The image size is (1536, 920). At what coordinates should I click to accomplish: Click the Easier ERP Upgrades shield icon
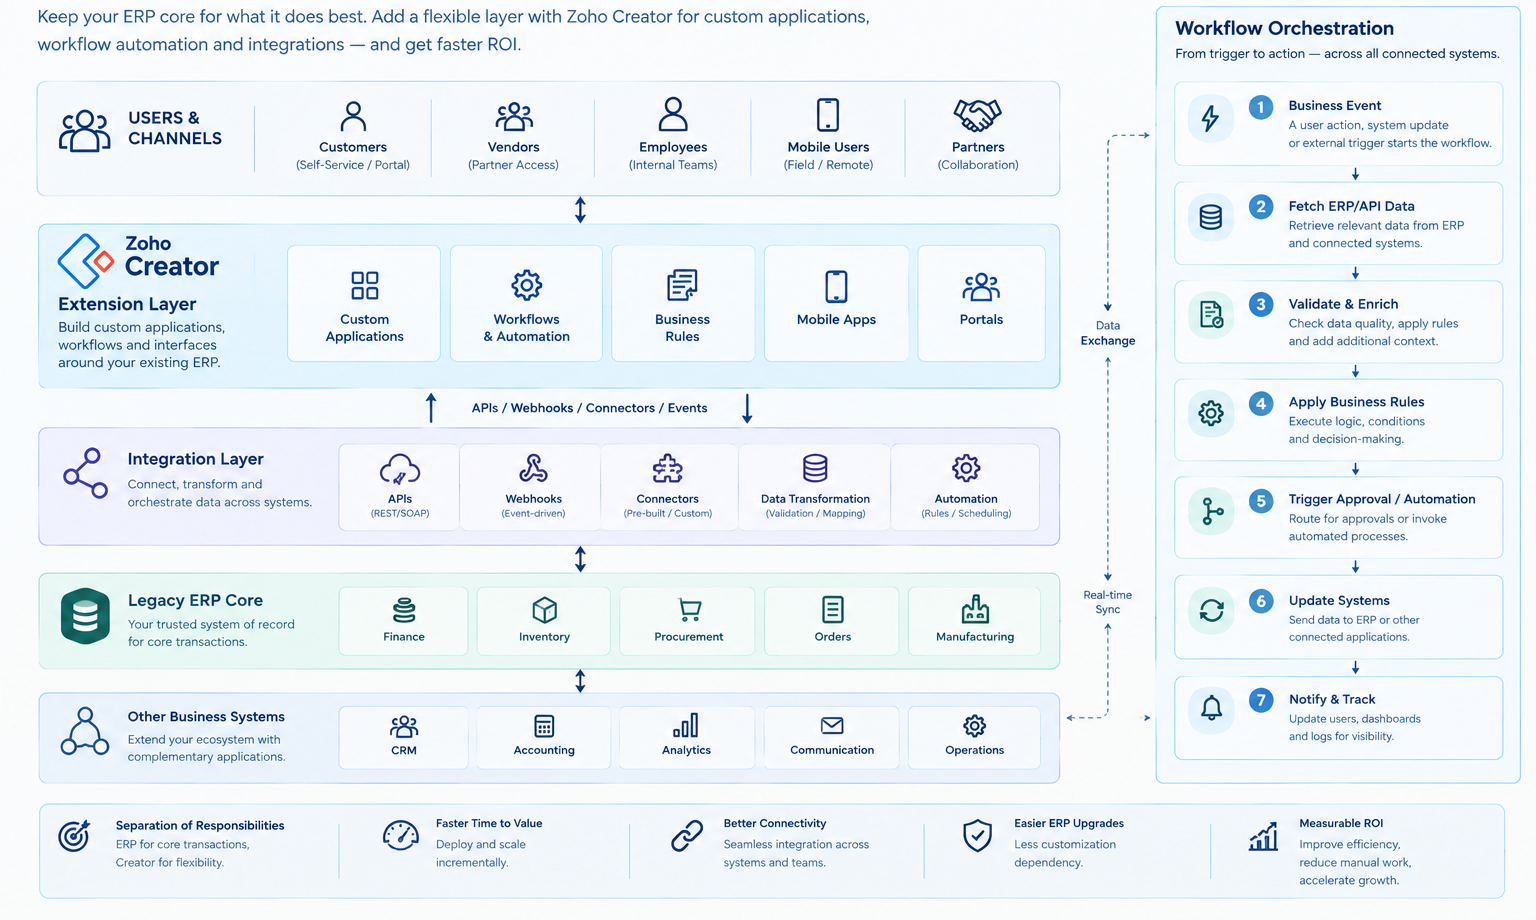pyautogui.click(x=977, y=835)
